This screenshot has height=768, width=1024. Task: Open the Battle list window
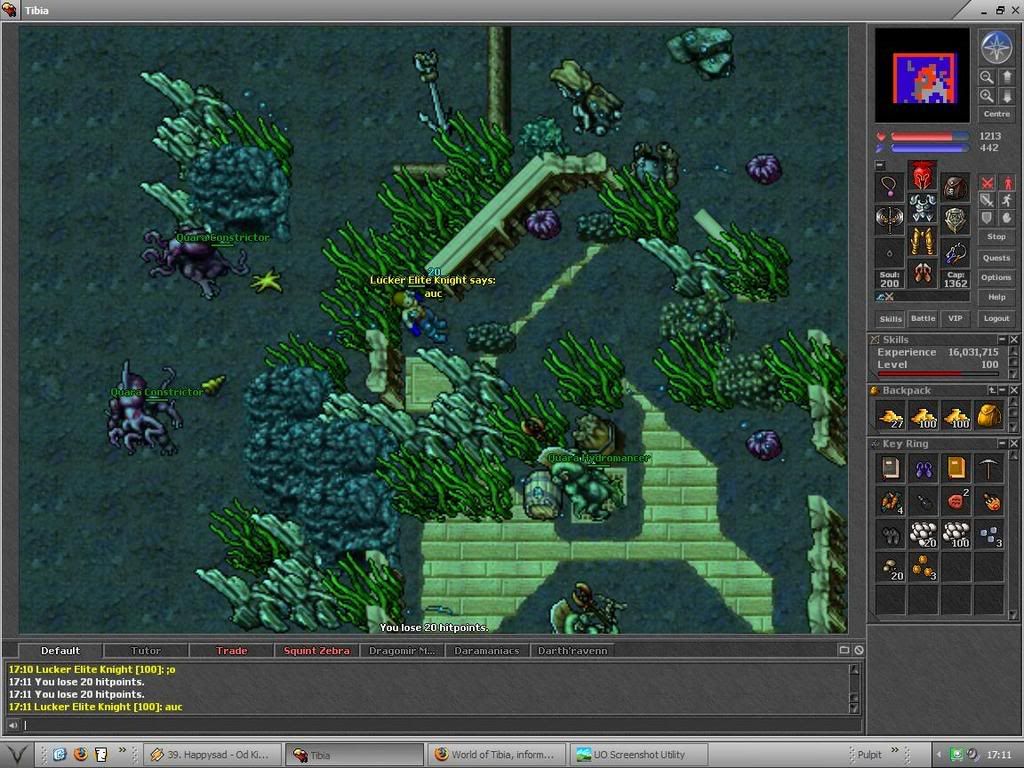923,318
